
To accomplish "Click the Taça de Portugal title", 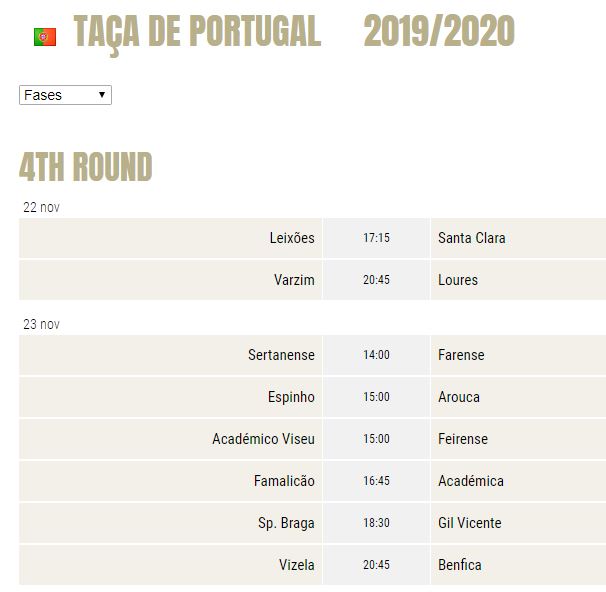I will pos(197,32).
